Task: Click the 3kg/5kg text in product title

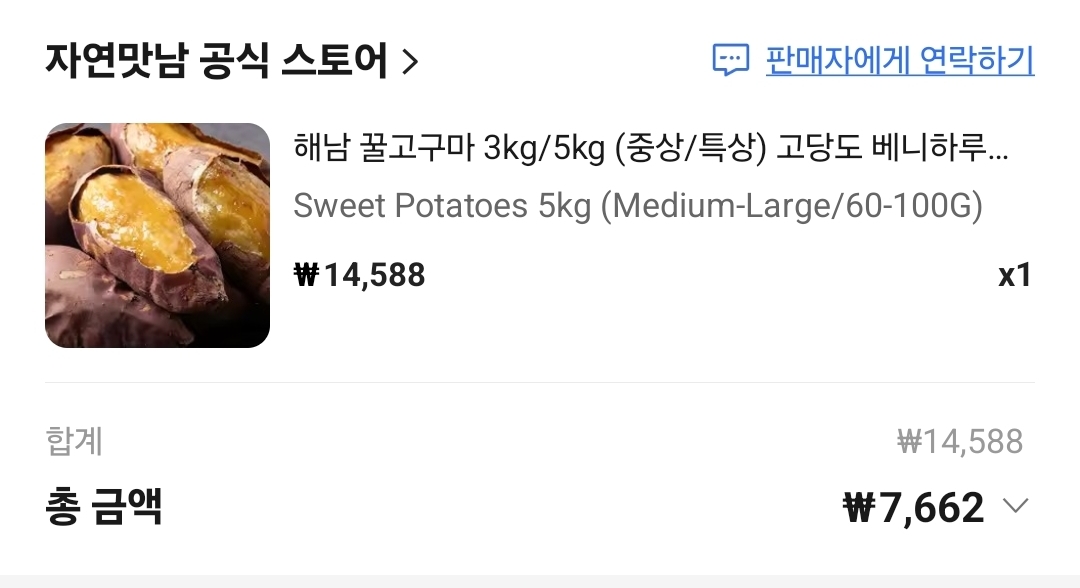Action: (544, 149)
